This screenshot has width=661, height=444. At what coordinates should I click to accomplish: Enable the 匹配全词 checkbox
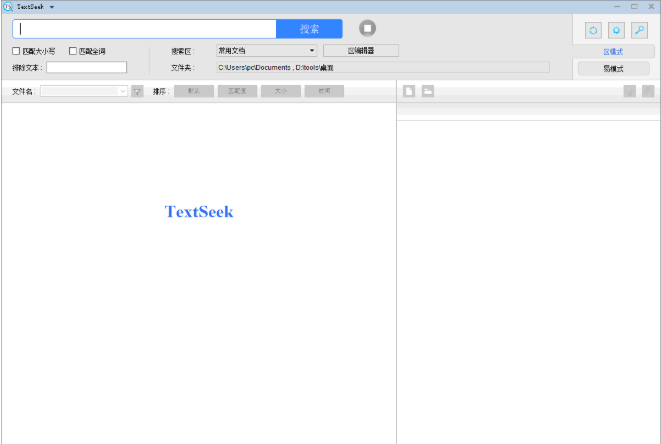point(73,51)
